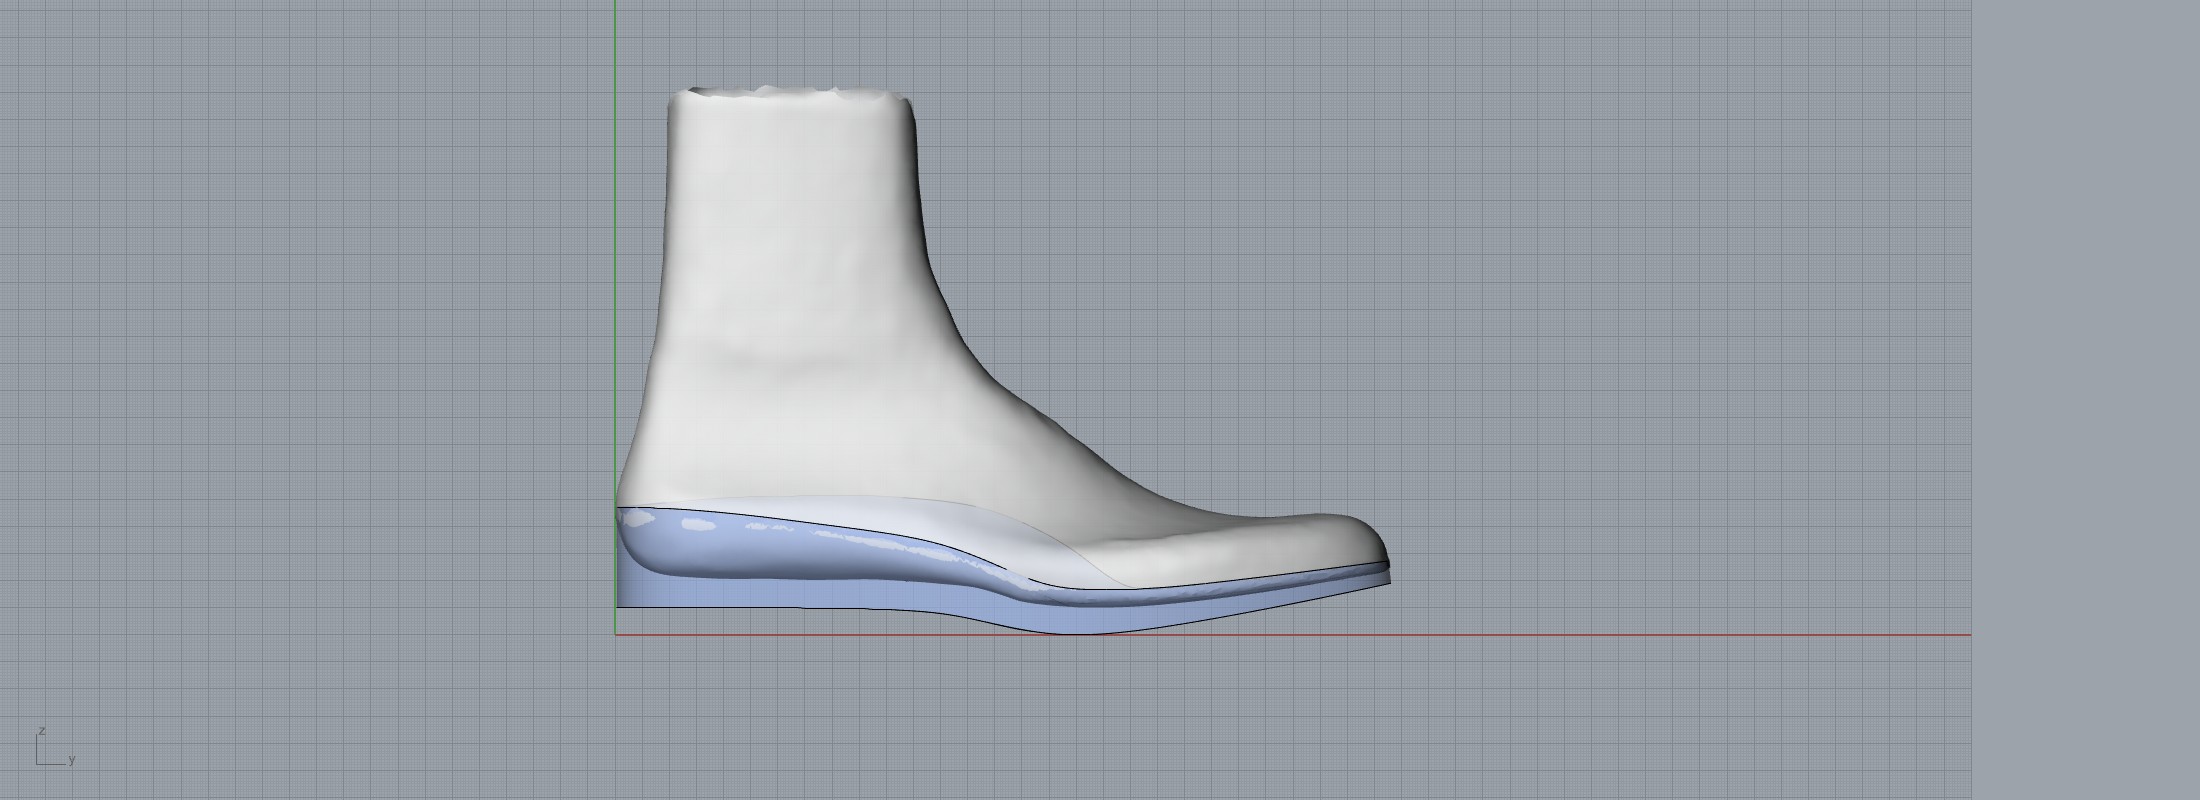Click the y label on the axis icon
The image size is (2200, 800).
[72, 760]
